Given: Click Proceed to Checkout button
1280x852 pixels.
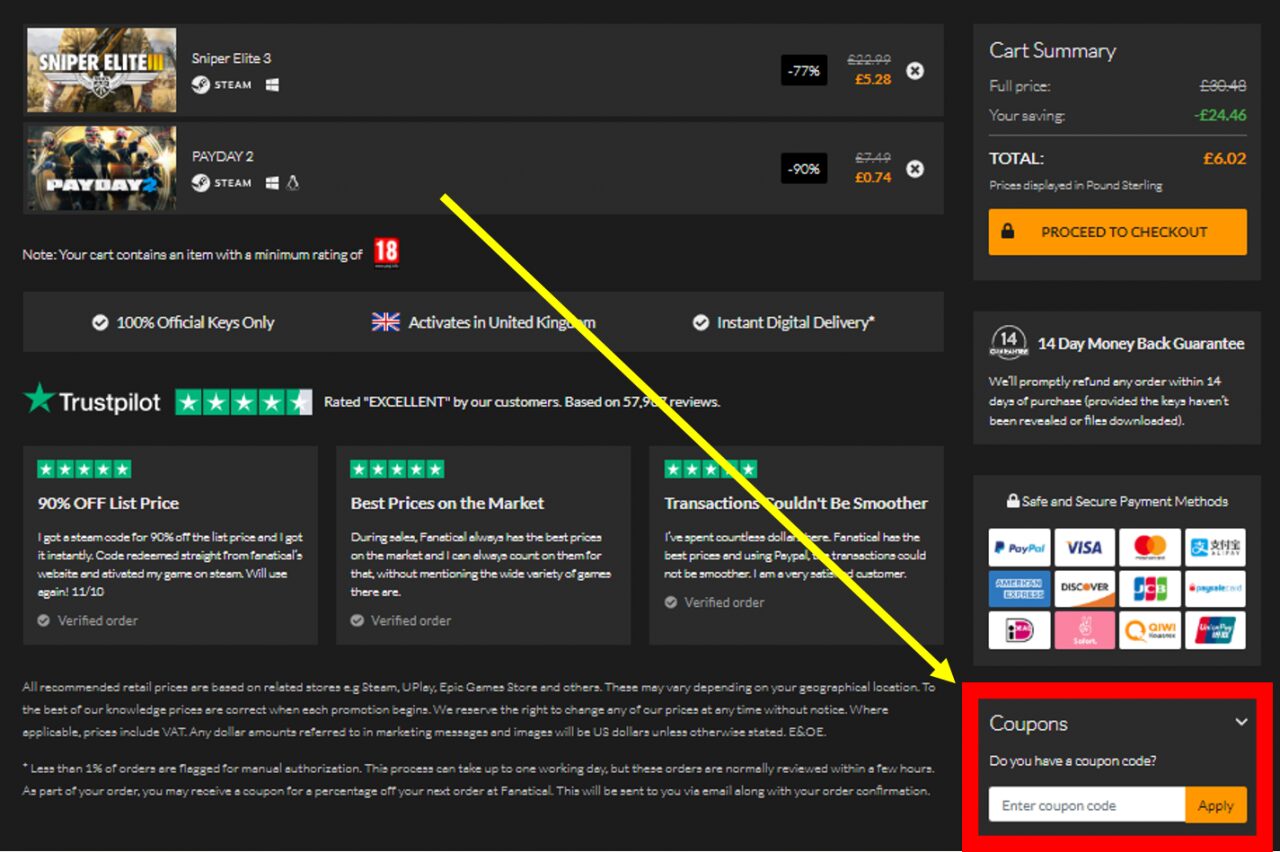Looking at the screenshot, I should tap(1118, 232).
